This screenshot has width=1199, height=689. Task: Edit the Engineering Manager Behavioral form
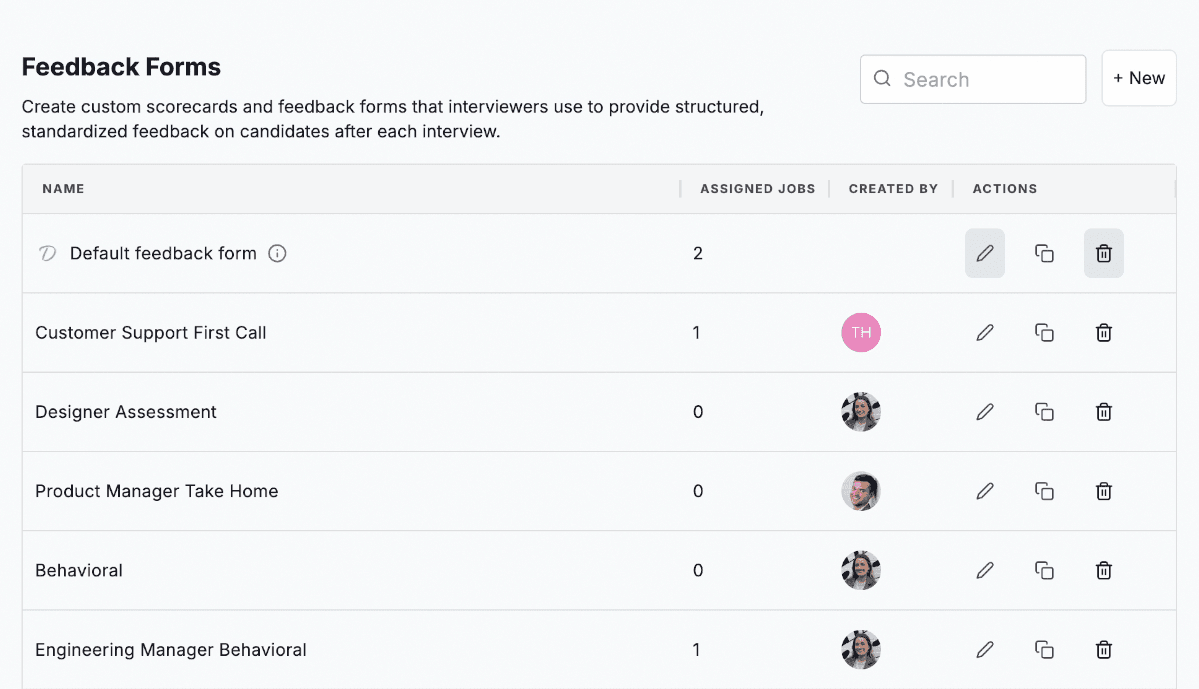(985, 650)
